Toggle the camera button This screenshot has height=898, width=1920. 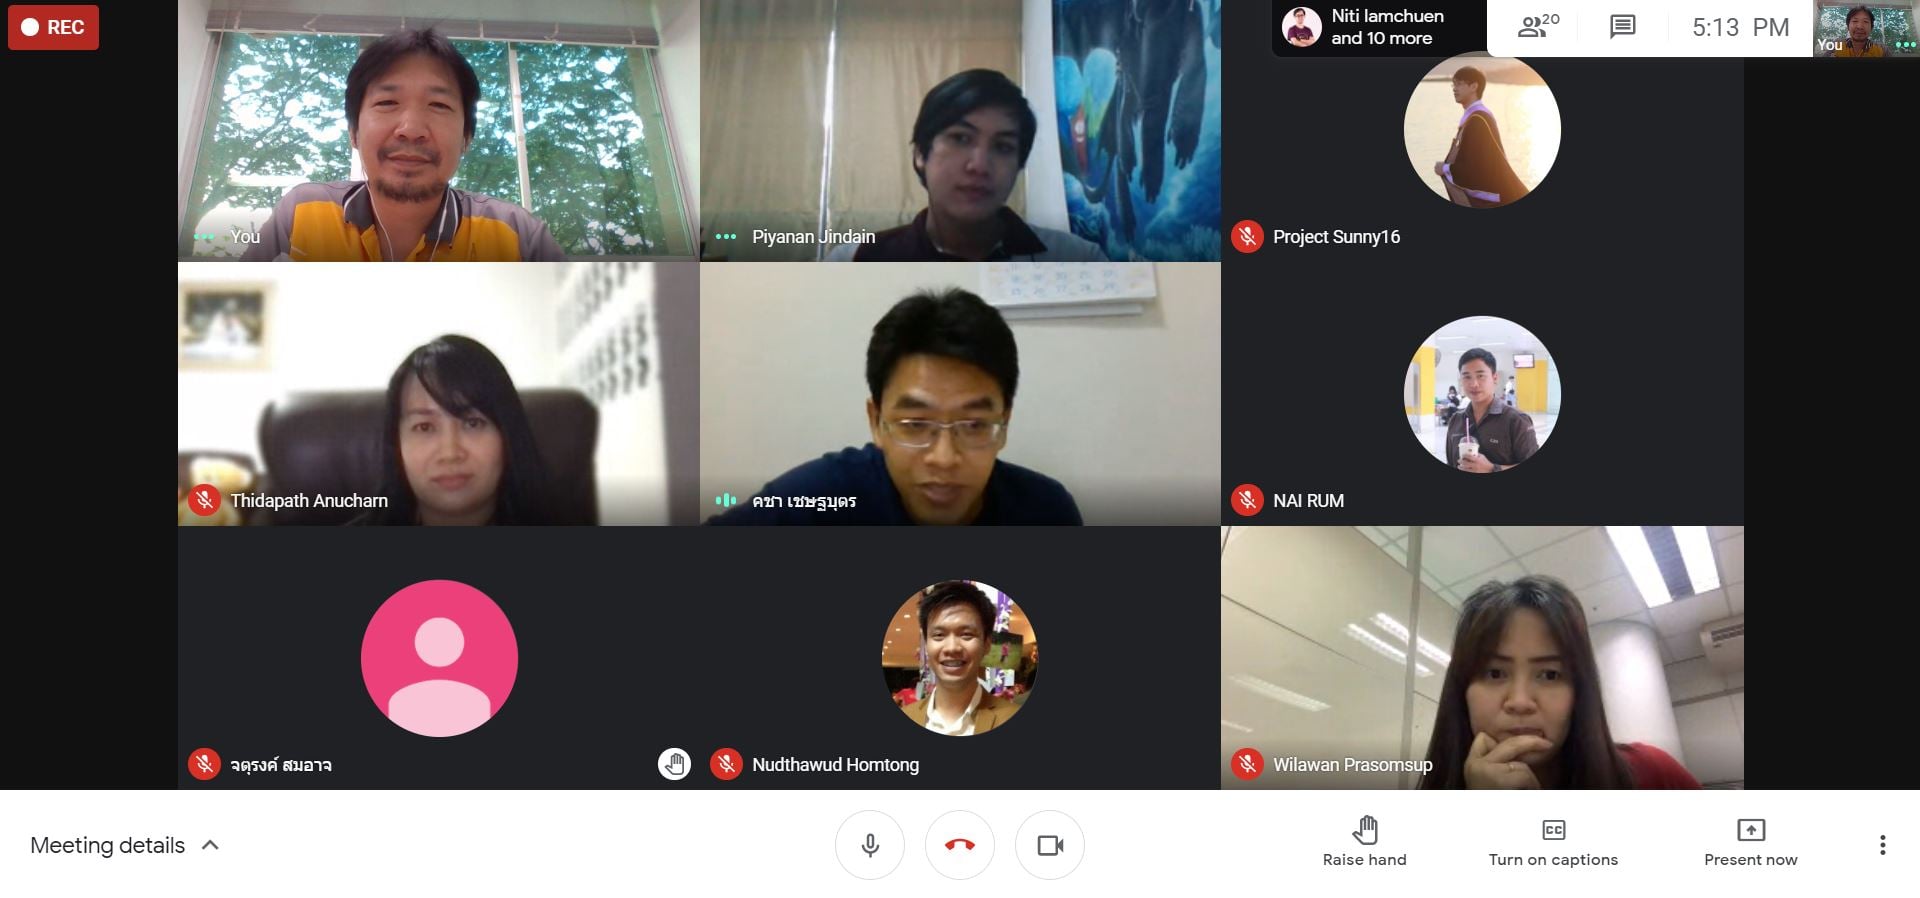[x=1050, y=845]
